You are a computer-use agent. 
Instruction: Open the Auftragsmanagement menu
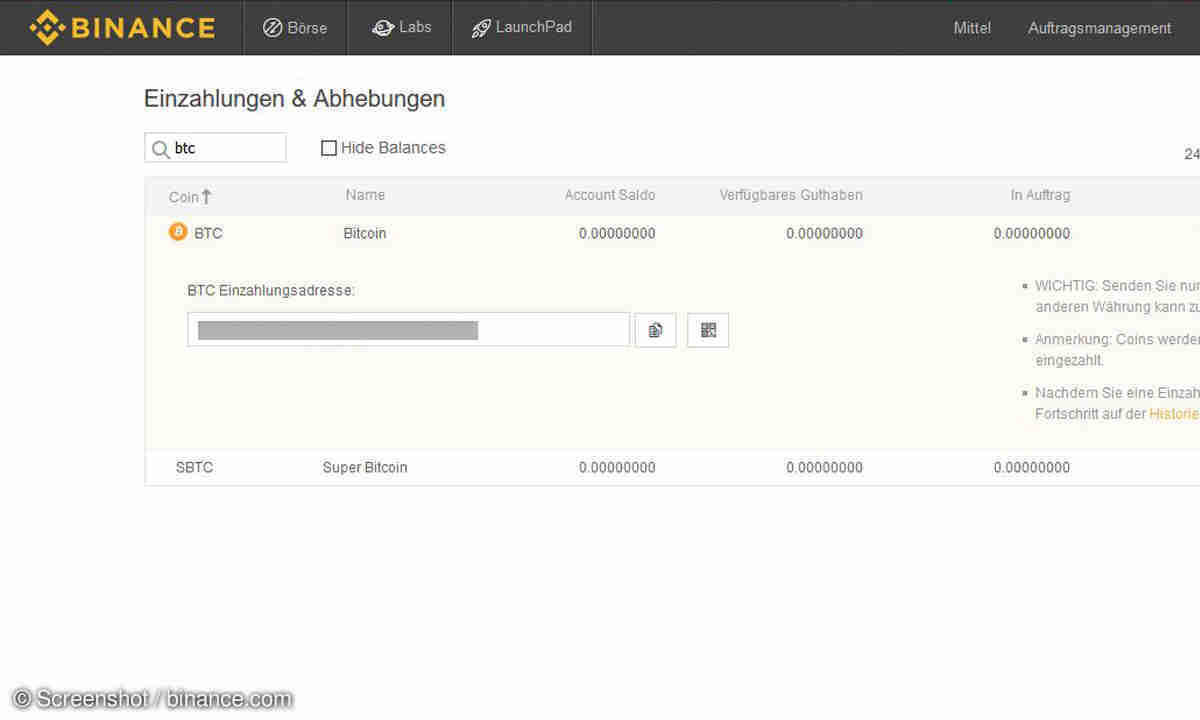pos(1099,27)
